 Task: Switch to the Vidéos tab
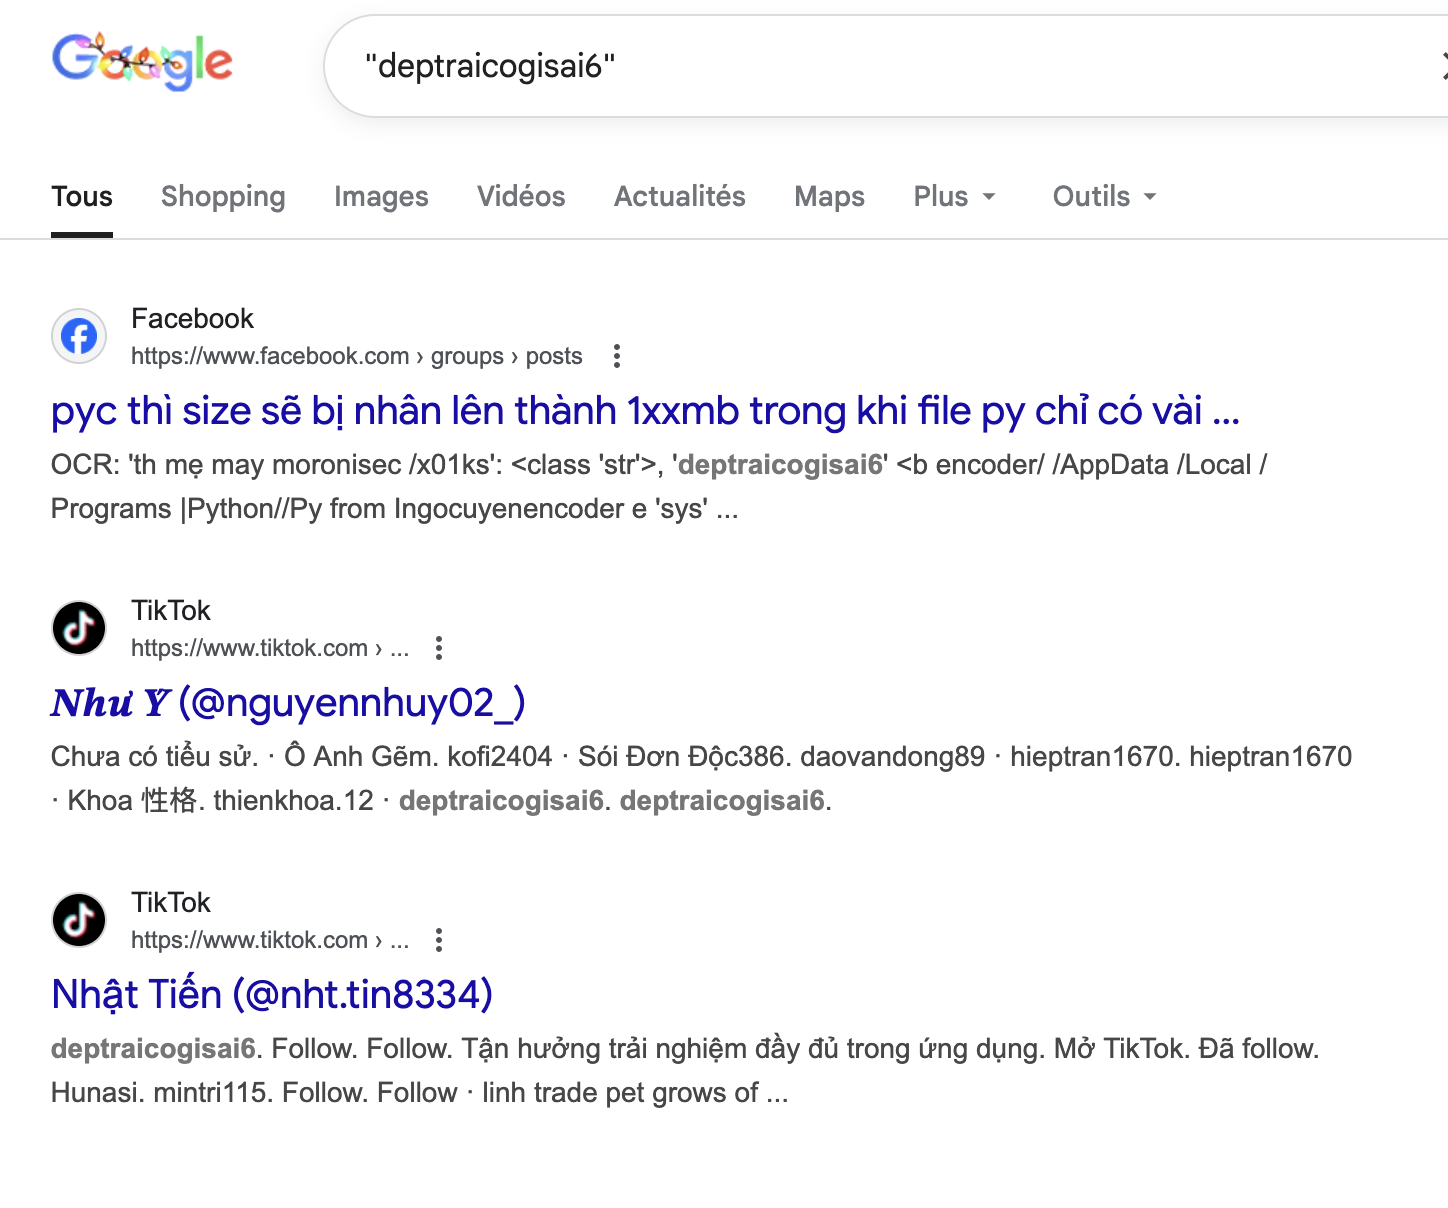[521, 196]
